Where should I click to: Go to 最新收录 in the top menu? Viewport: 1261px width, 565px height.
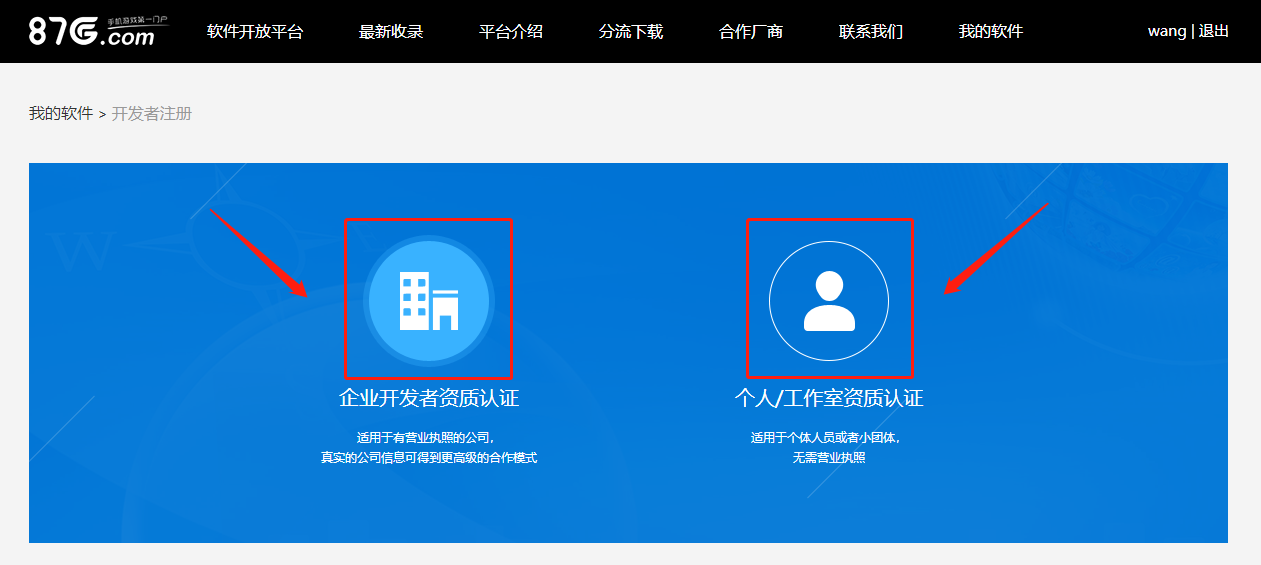pos(391,31)
